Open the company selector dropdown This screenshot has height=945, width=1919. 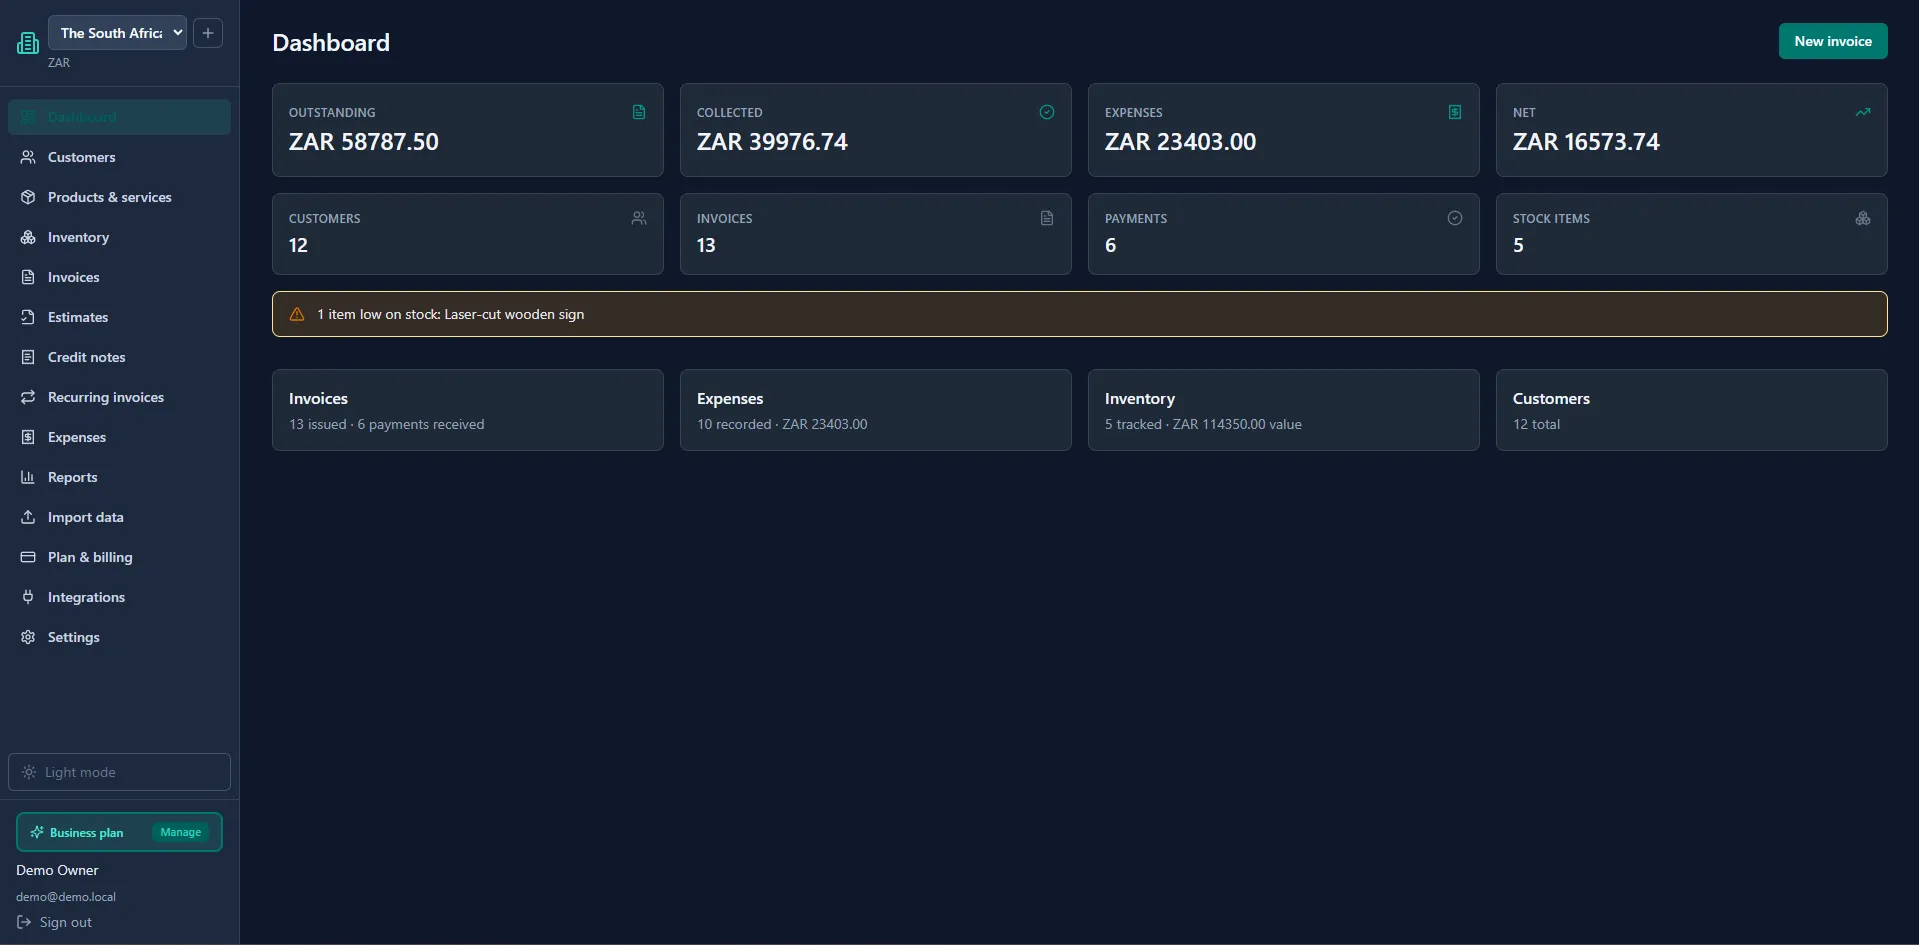click(x=117, y=33)
